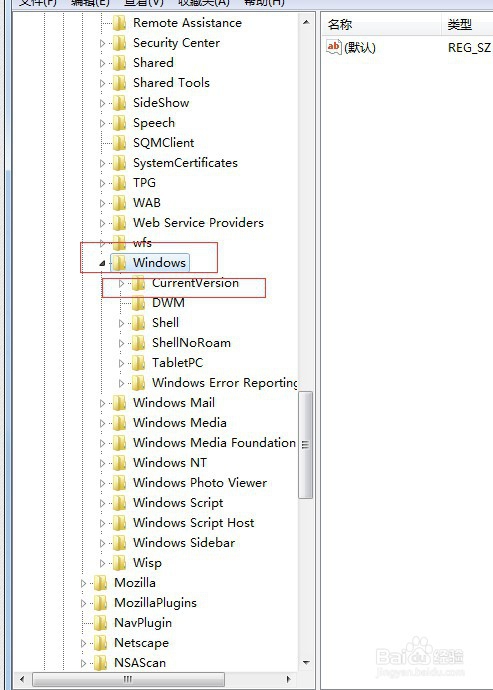Click the ShellNoRoam folder icon
493x690 pixels.
click(138, 343)
